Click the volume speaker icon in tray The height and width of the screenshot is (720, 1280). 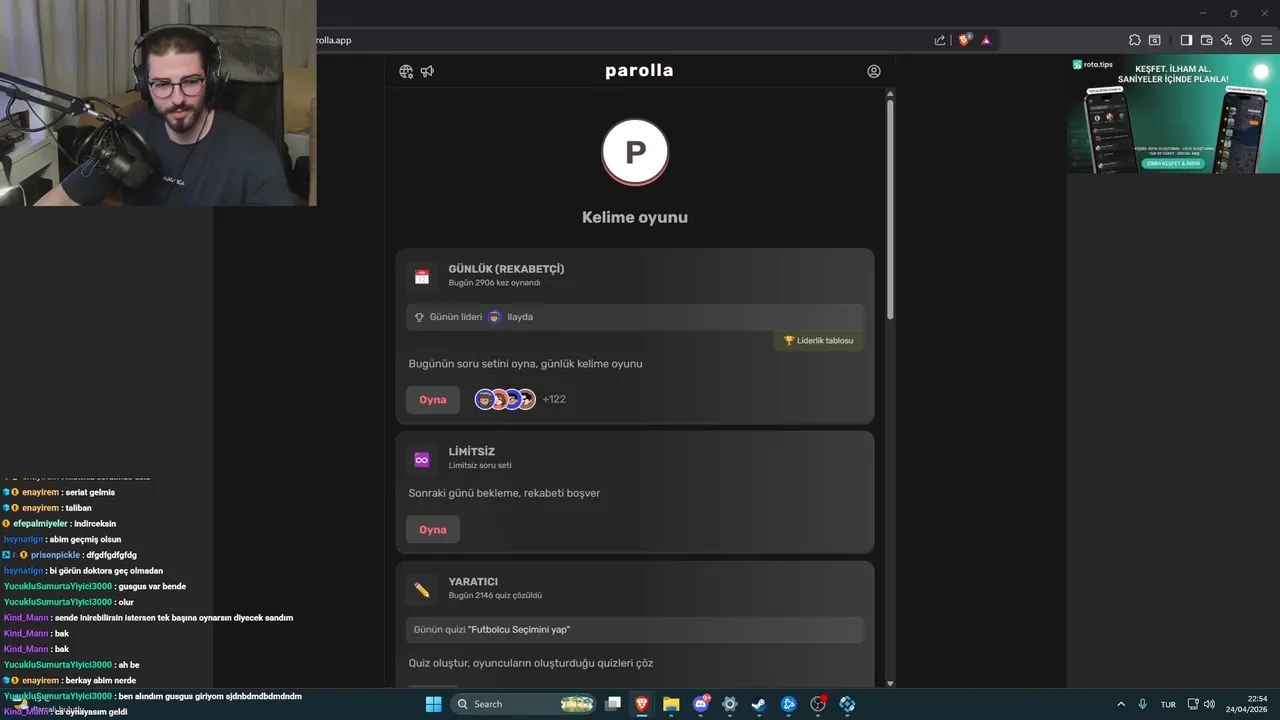[1209, 704]
